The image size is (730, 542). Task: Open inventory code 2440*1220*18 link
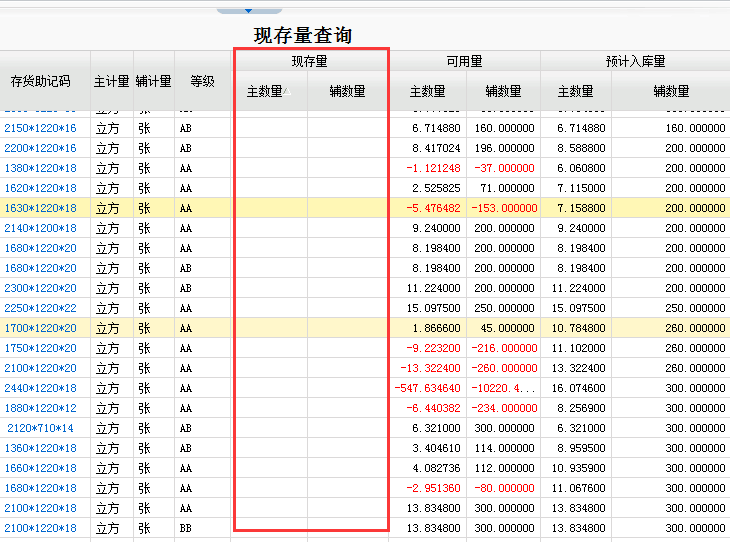point(40,388)
